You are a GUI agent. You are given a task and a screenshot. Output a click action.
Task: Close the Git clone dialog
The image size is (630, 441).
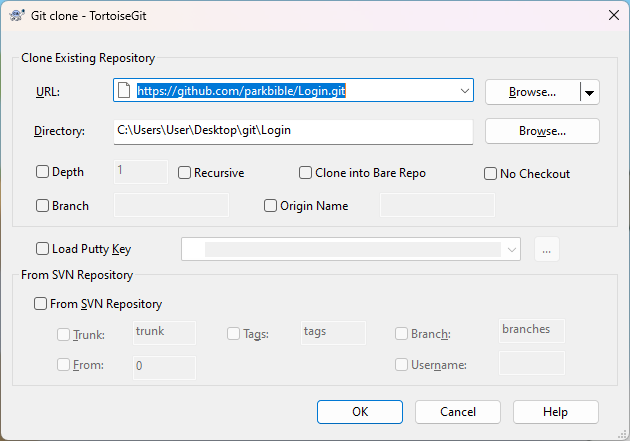click(614, 16)
